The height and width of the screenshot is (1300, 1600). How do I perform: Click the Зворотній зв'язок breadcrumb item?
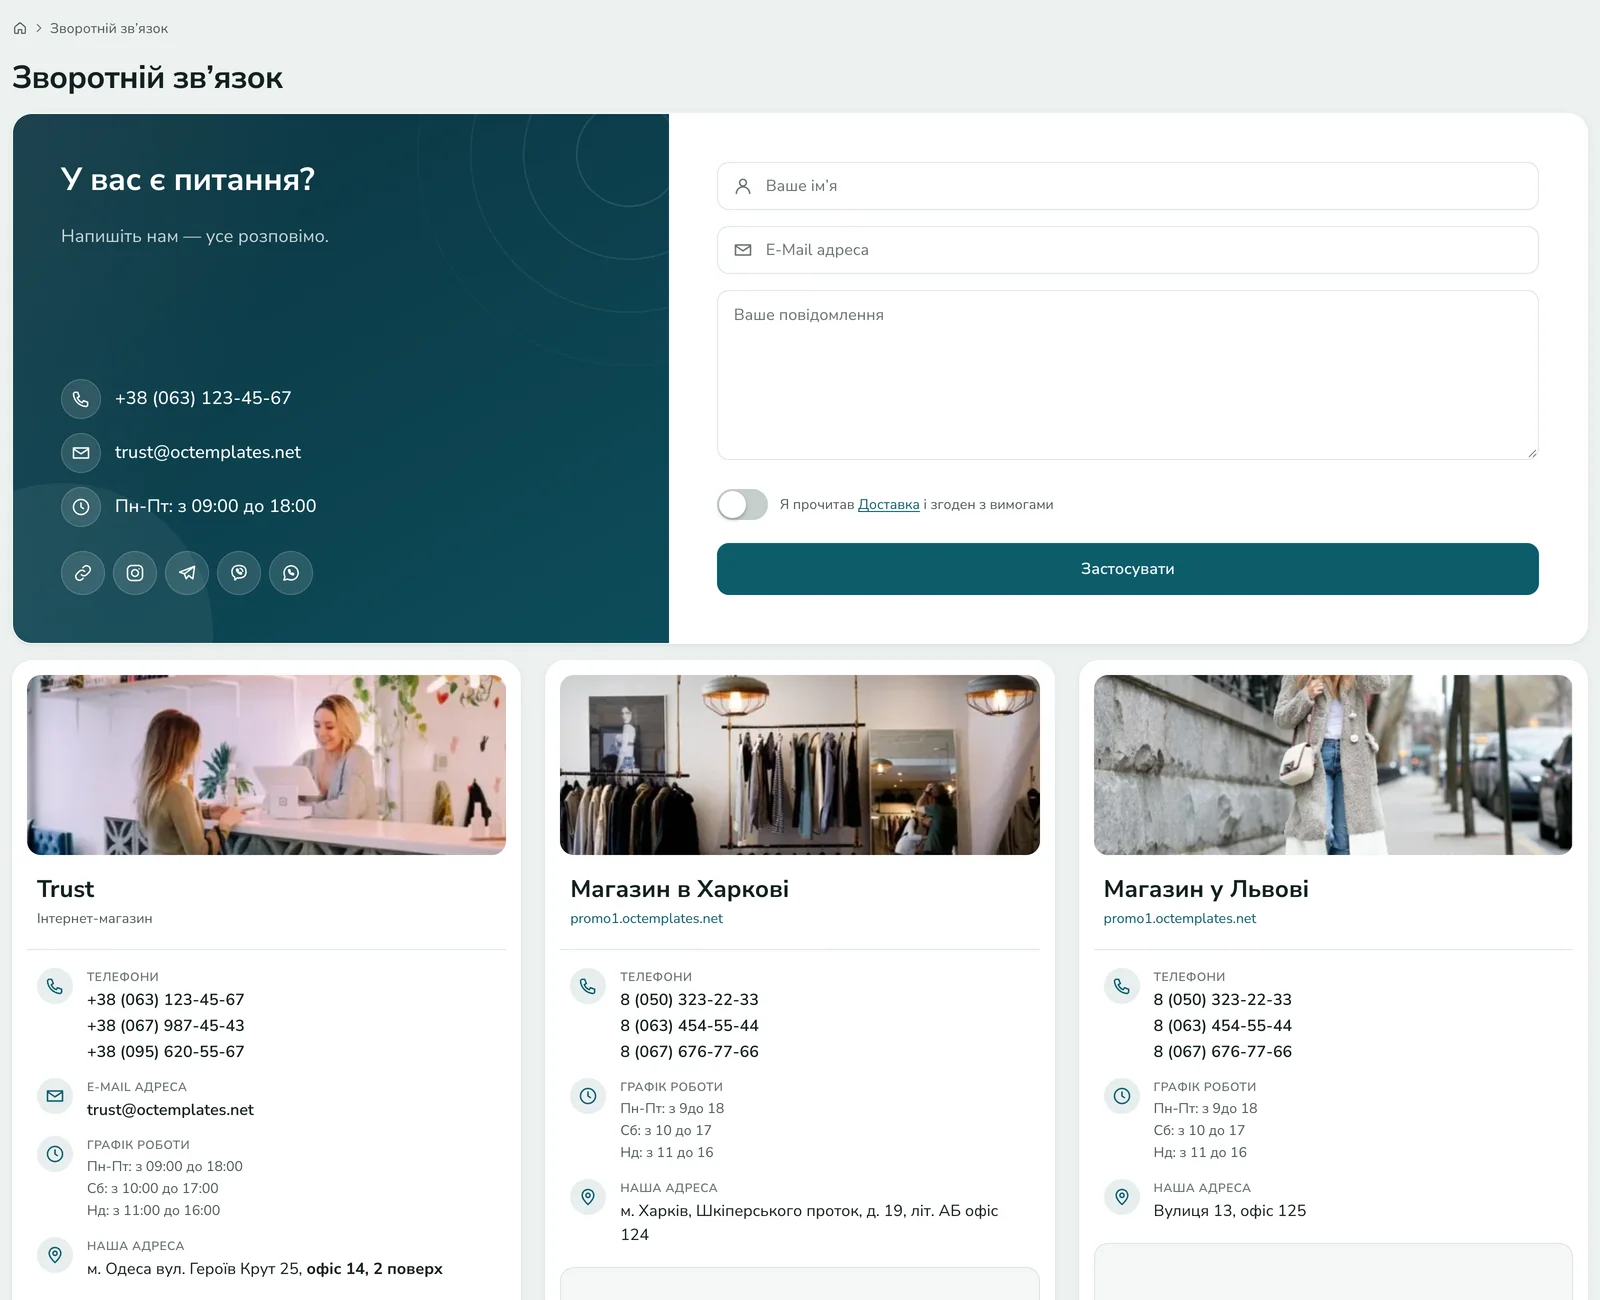(x=109, y=29)
